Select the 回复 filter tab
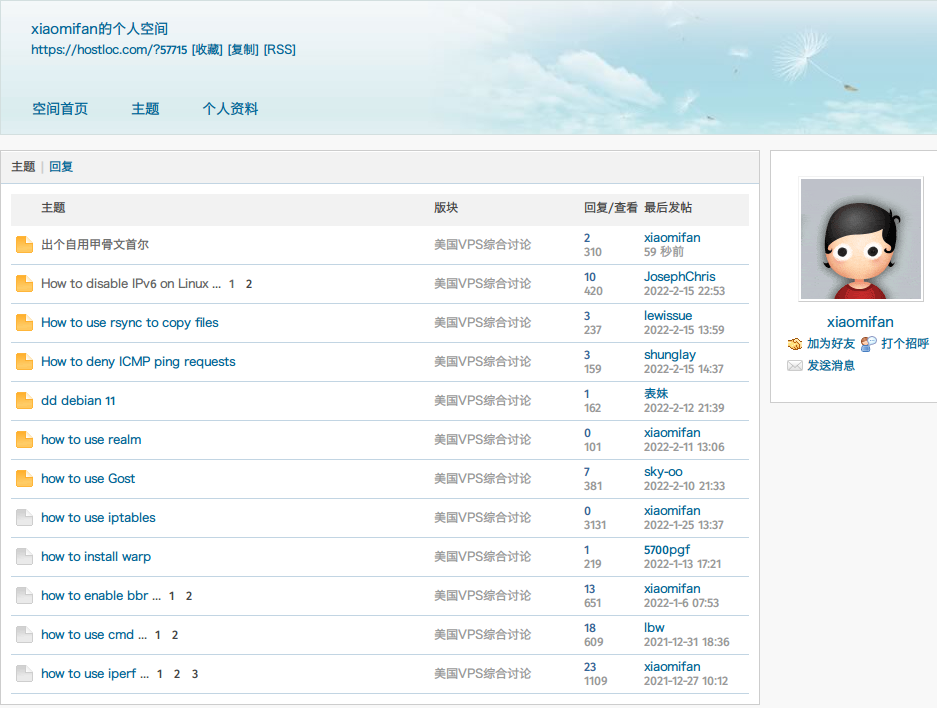The height and width of the screenshot is (708, 937). point(61,167)
